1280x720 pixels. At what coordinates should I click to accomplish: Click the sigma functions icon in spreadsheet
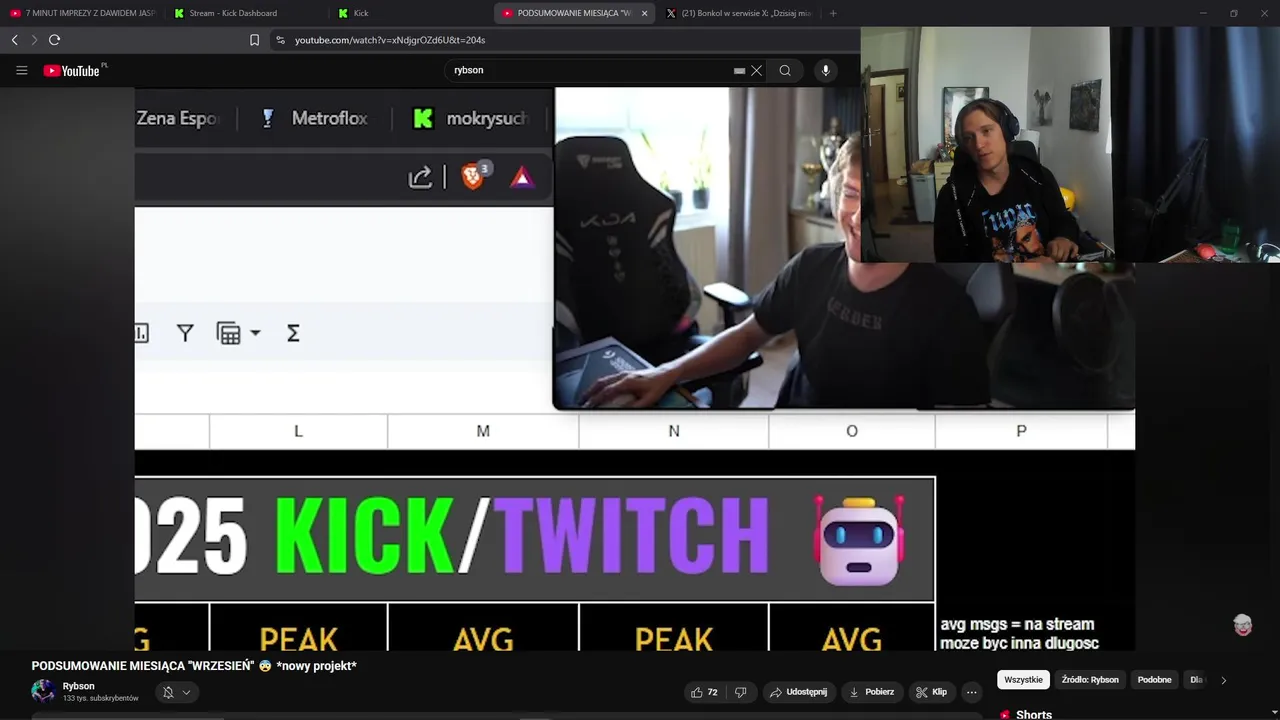(293, 333)
